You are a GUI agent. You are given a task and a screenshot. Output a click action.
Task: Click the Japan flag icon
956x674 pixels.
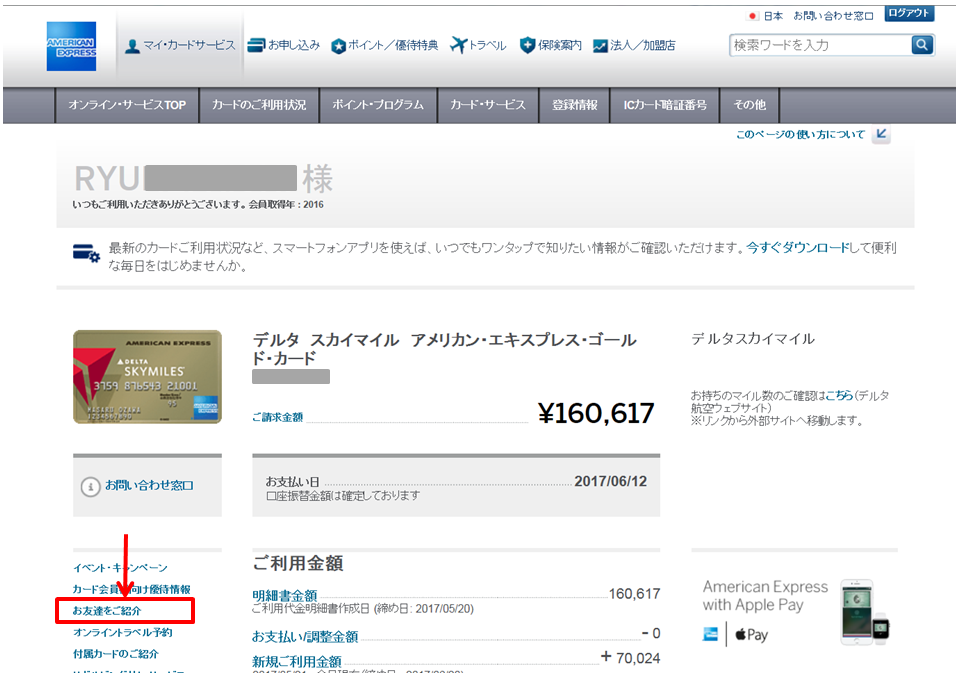pyautogui.click(x=753, y=16)
